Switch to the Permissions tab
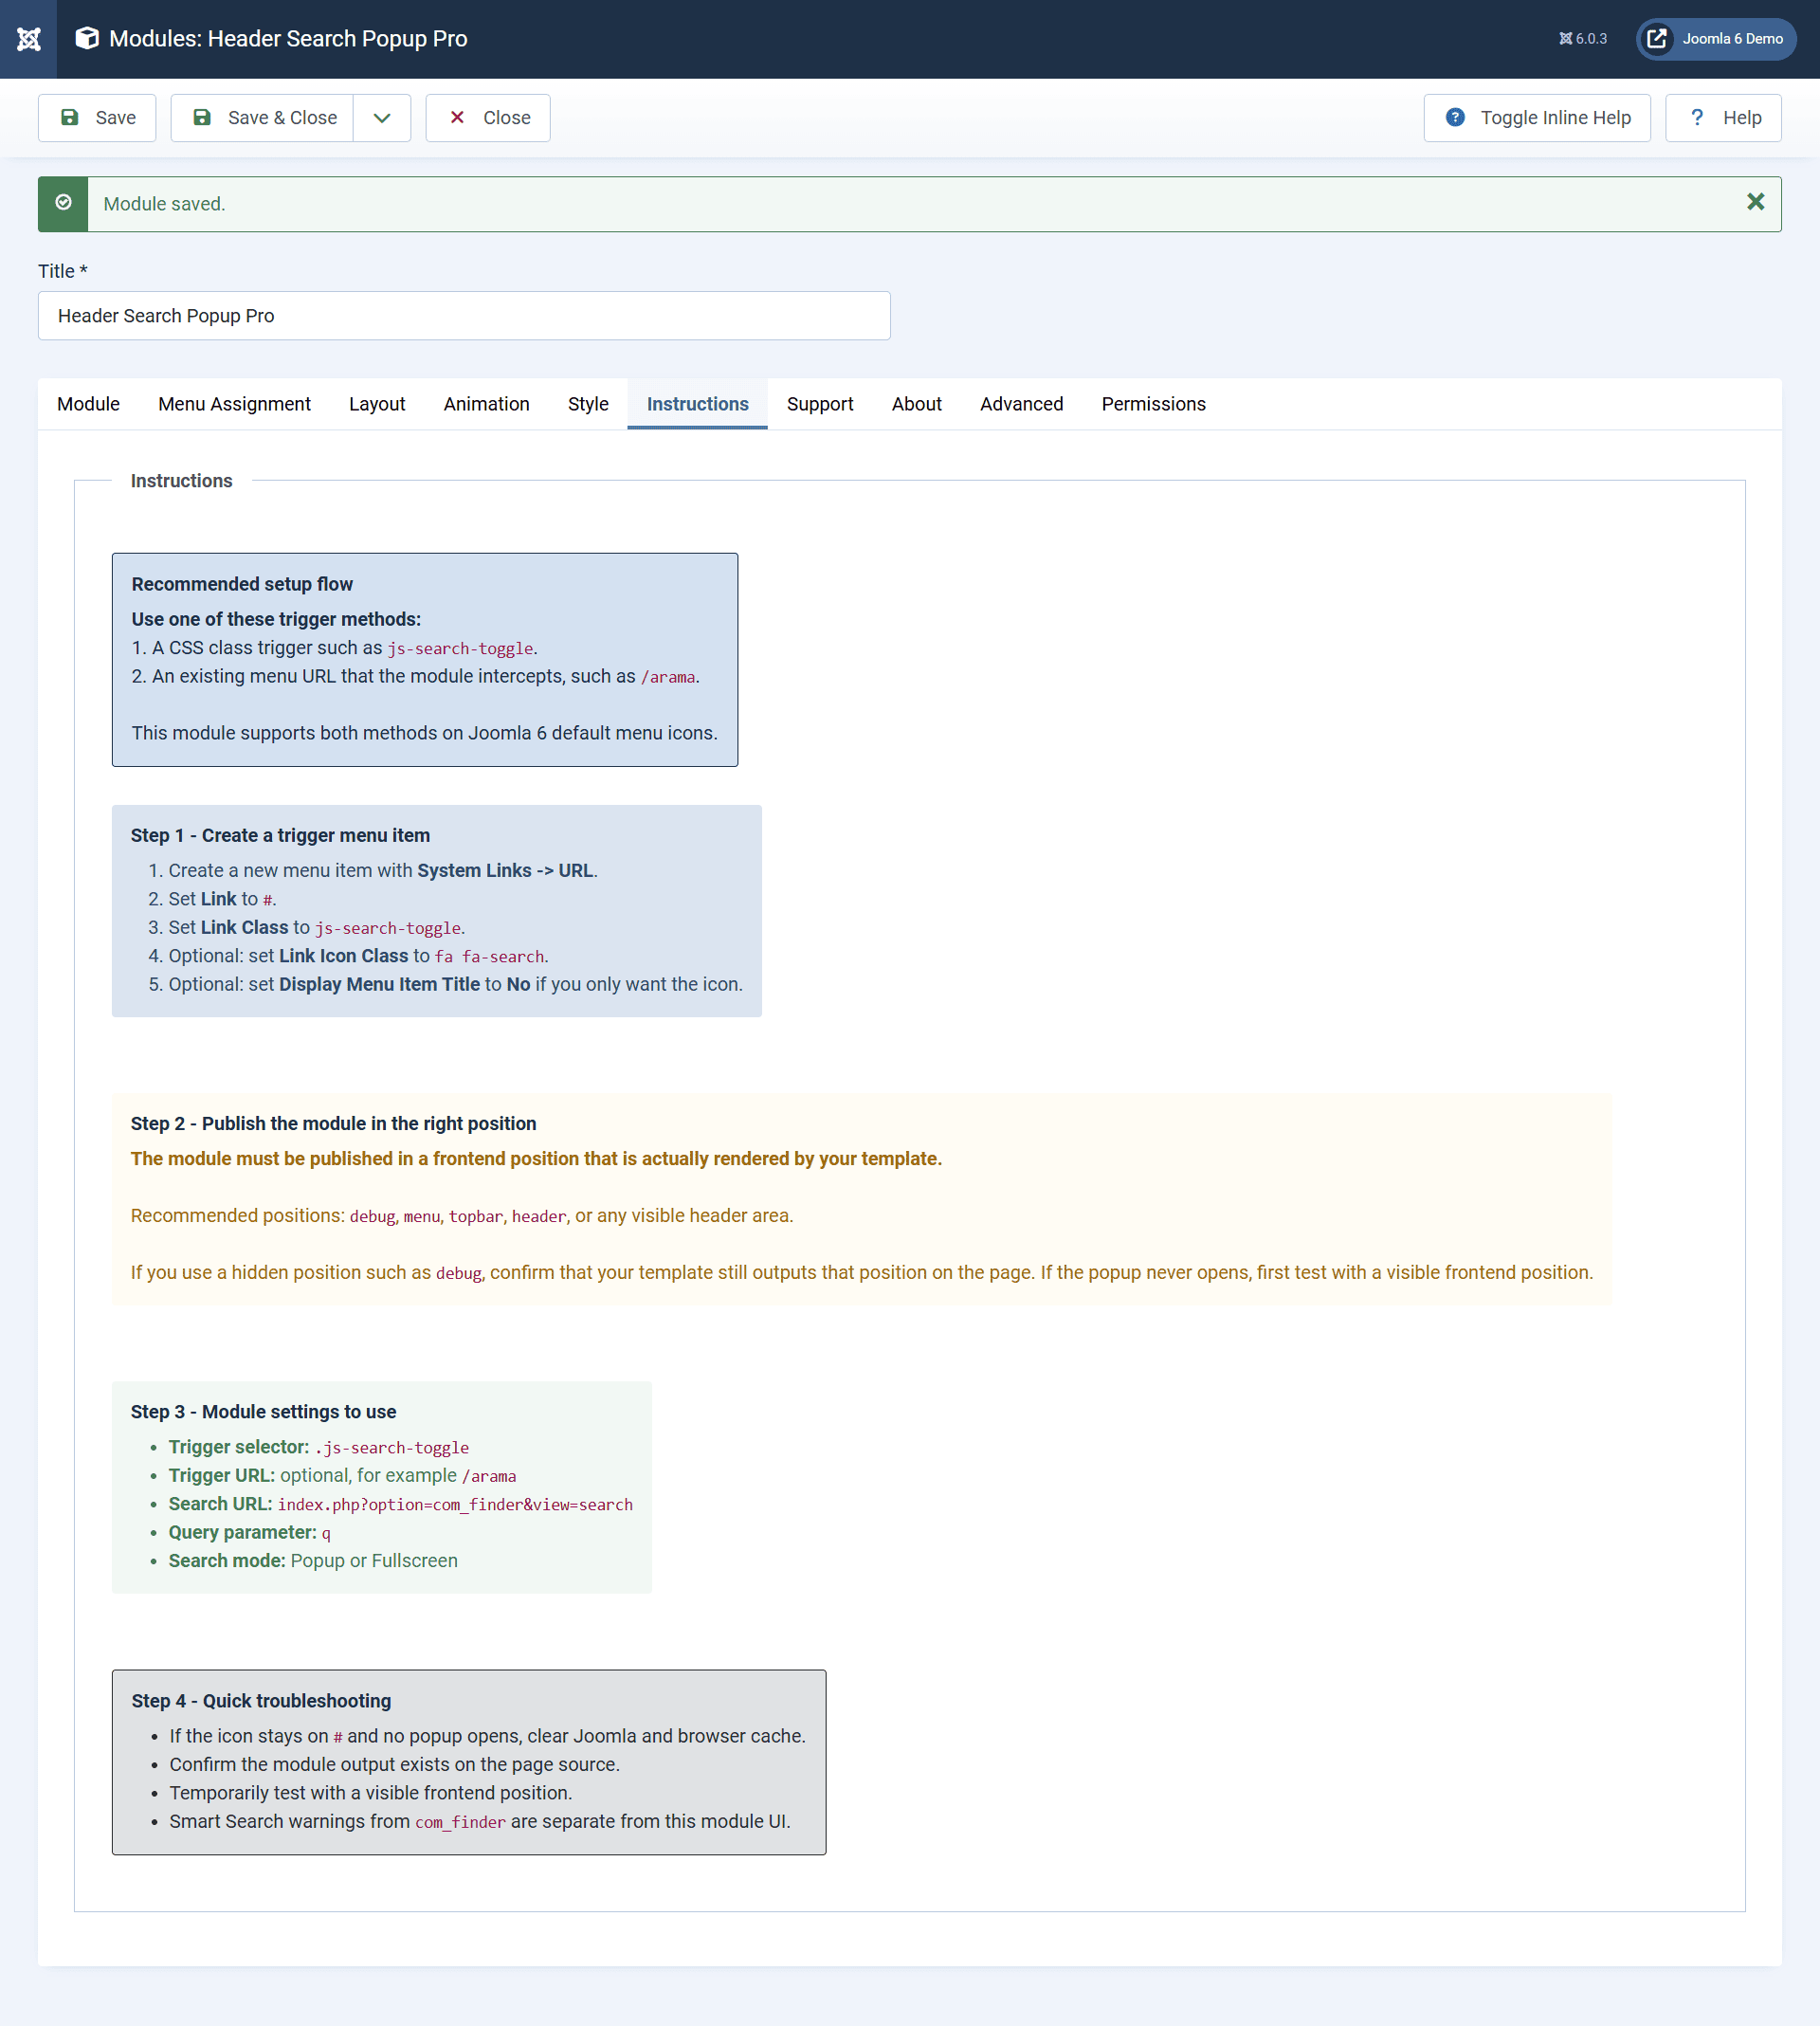Screen dimensions: 1820x2026 1153,404
